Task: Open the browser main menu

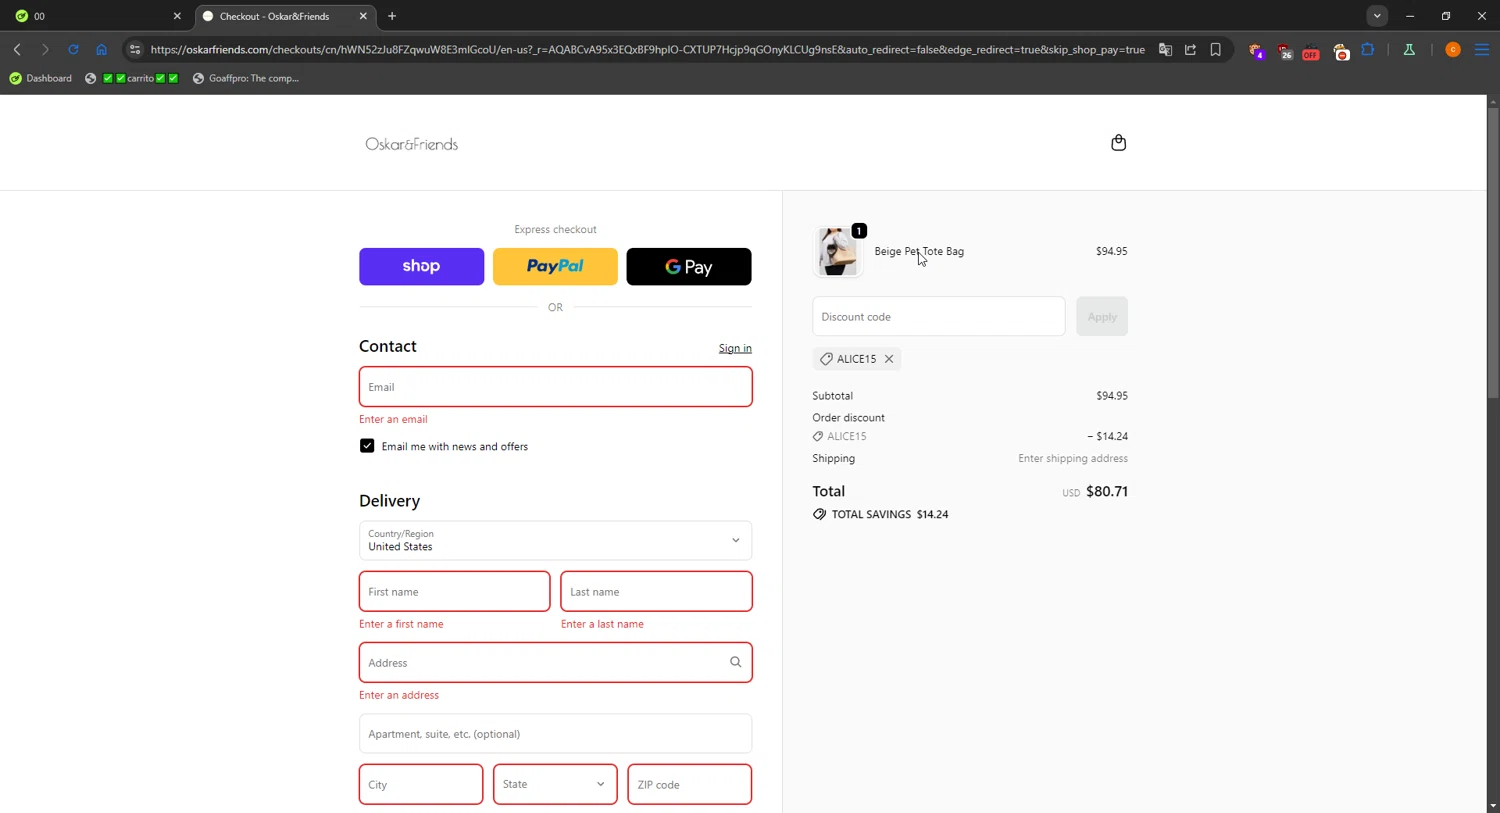Action: (1482, 49)
